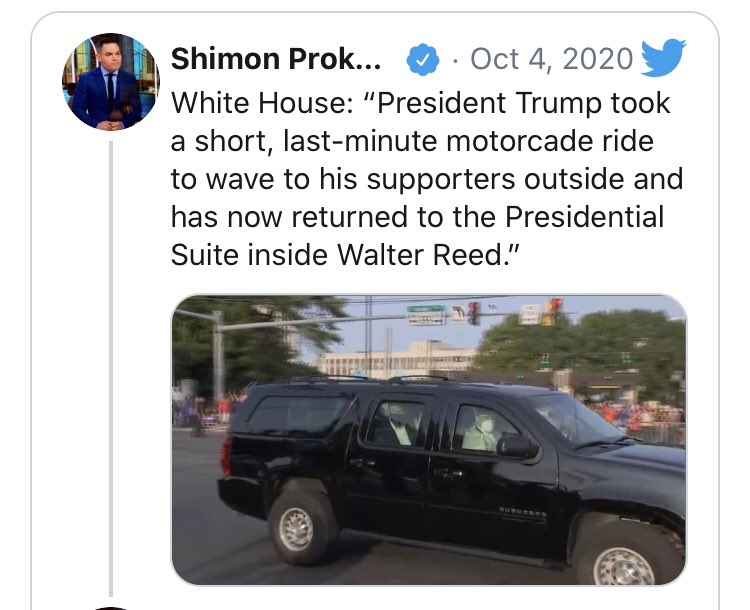Open the 'Shimon Prok...' display name
This screenshot has width=750, height=610.
coord(276,59)
